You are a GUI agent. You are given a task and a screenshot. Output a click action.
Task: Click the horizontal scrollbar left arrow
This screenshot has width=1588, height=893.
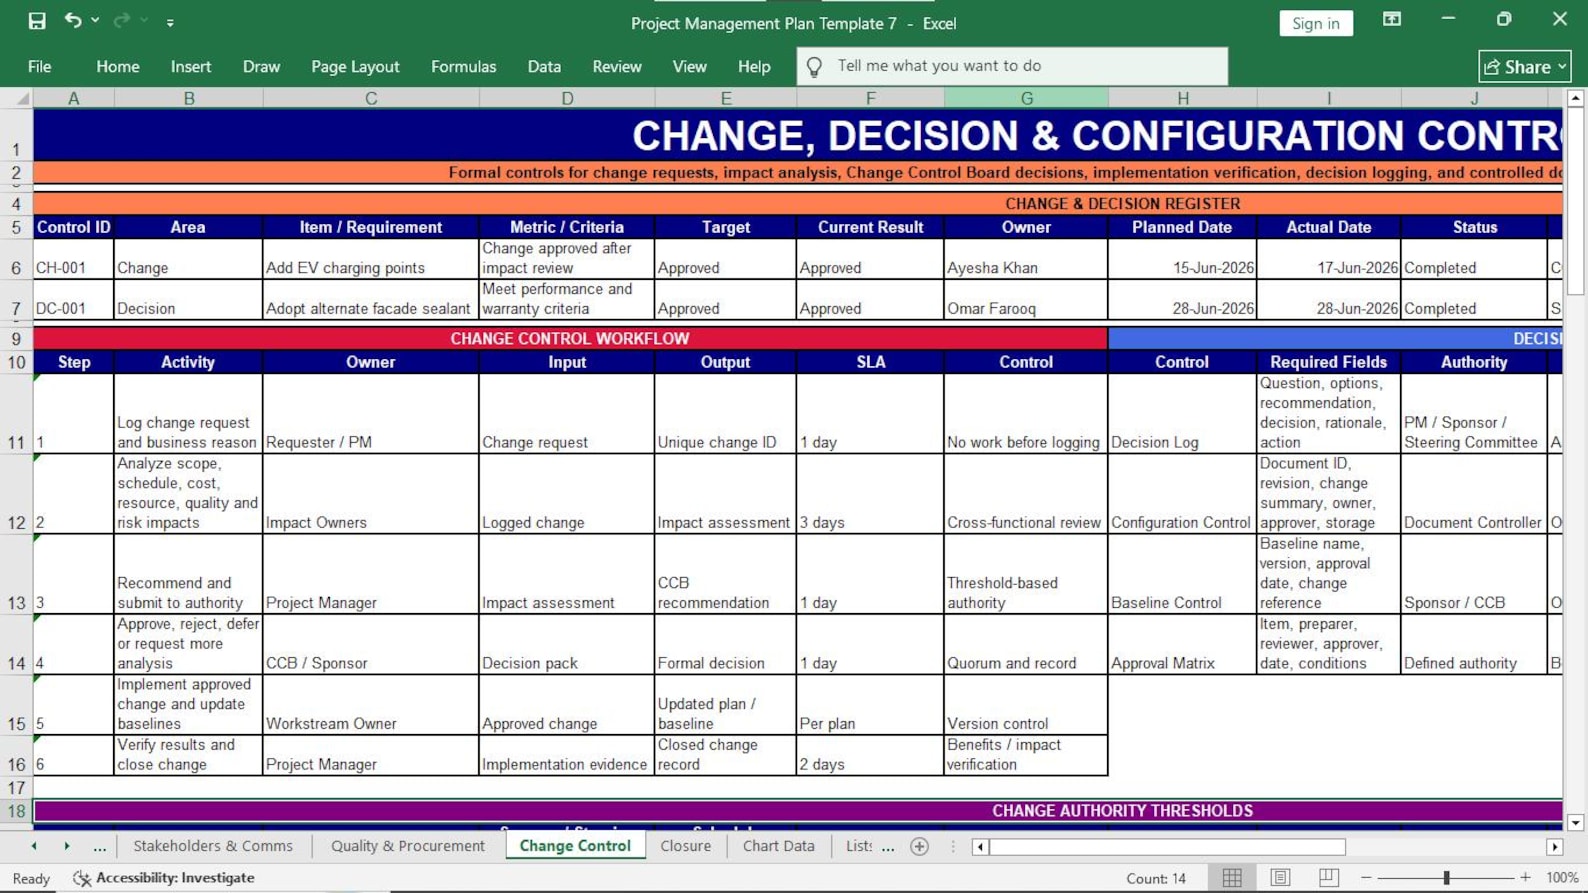coord(981,847)
